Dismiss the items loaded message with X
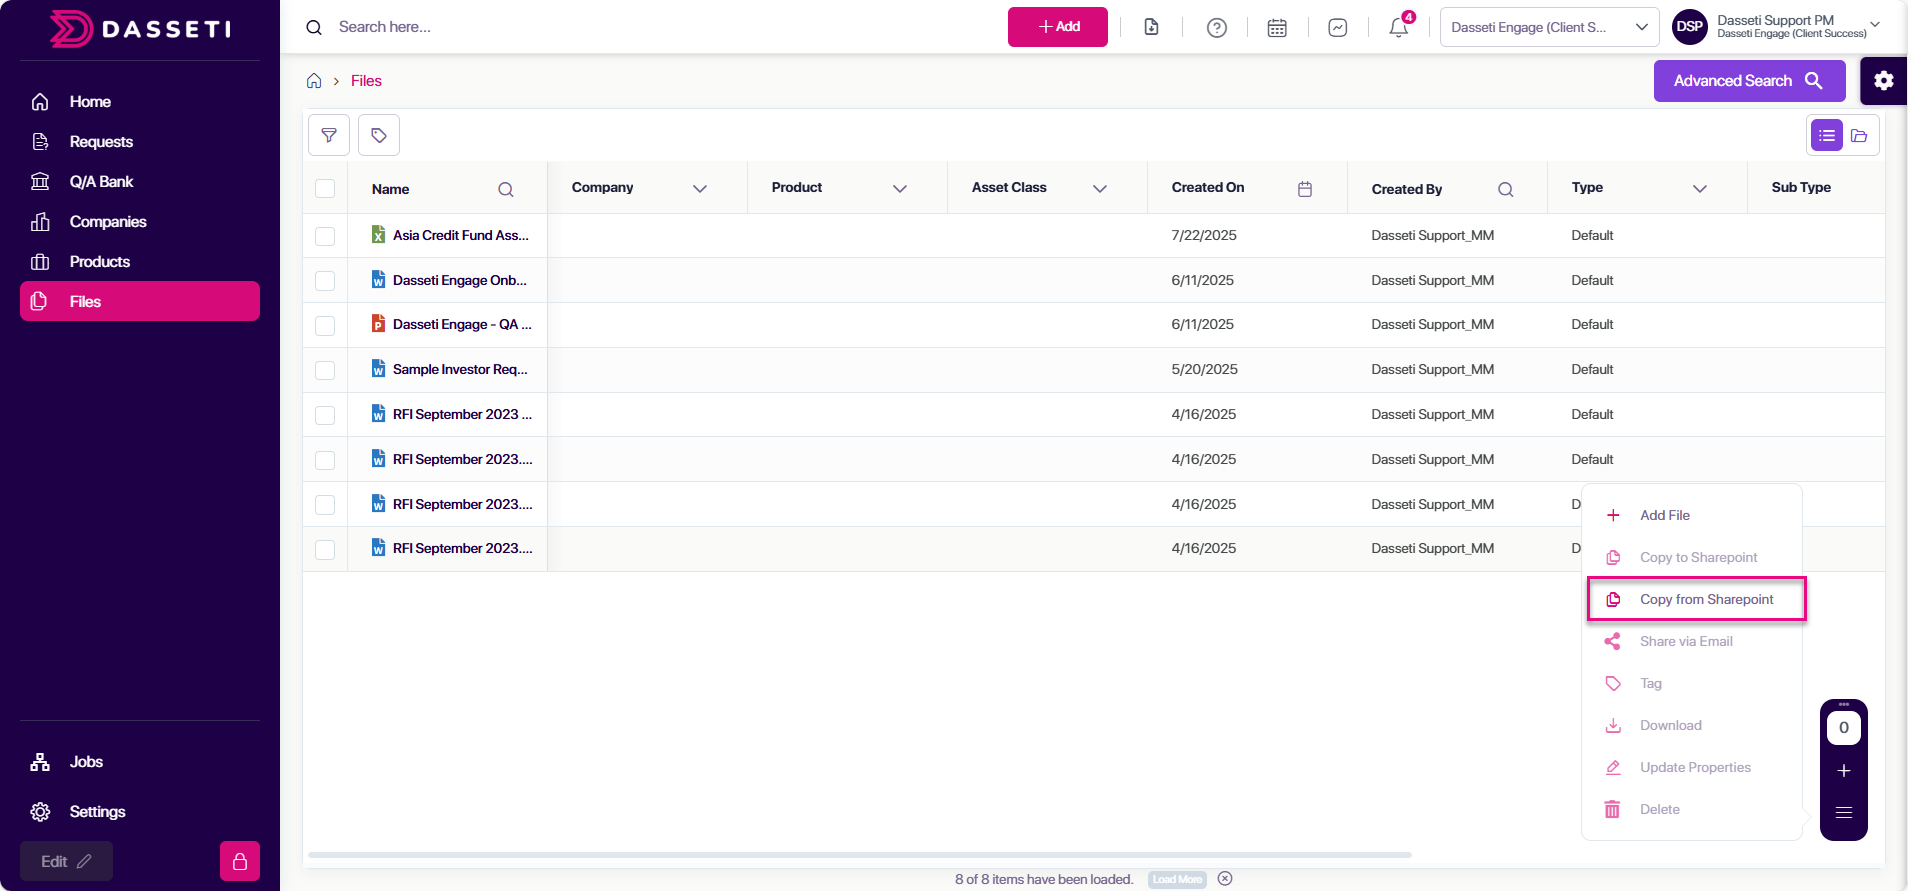Viewport: 1908px width, 891px height. click(1225, 879)
